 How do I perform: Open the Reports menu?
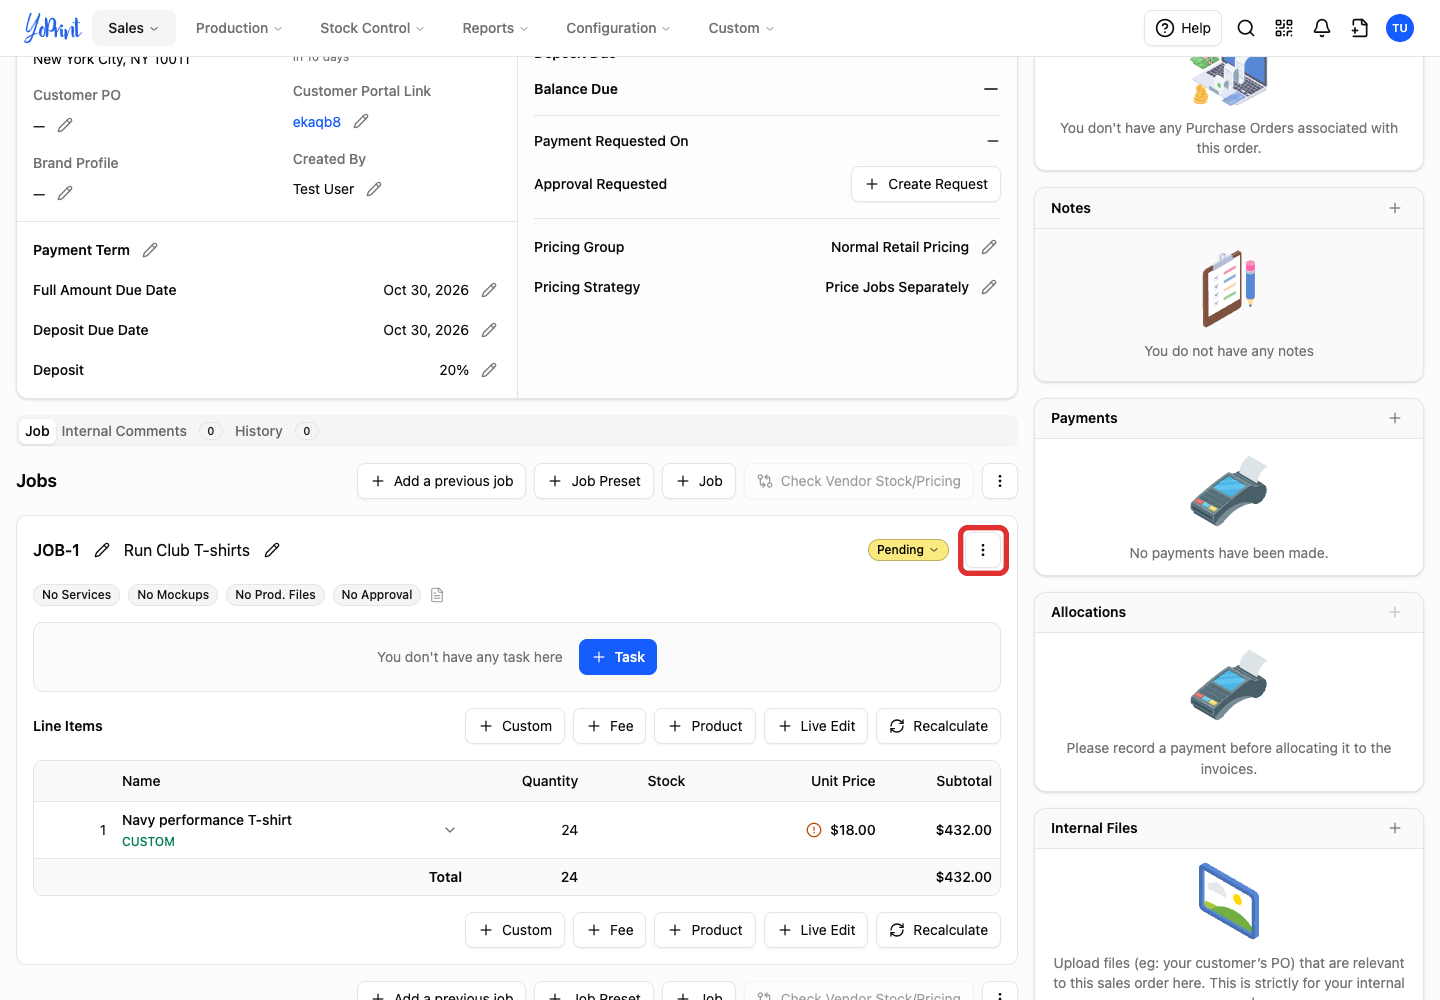(495, 28)
